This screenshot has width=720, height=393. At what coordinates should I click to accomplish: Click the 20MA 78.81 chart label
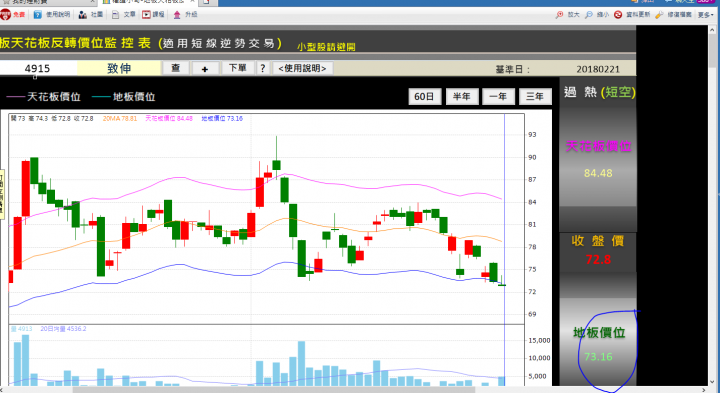click(120, 118)
